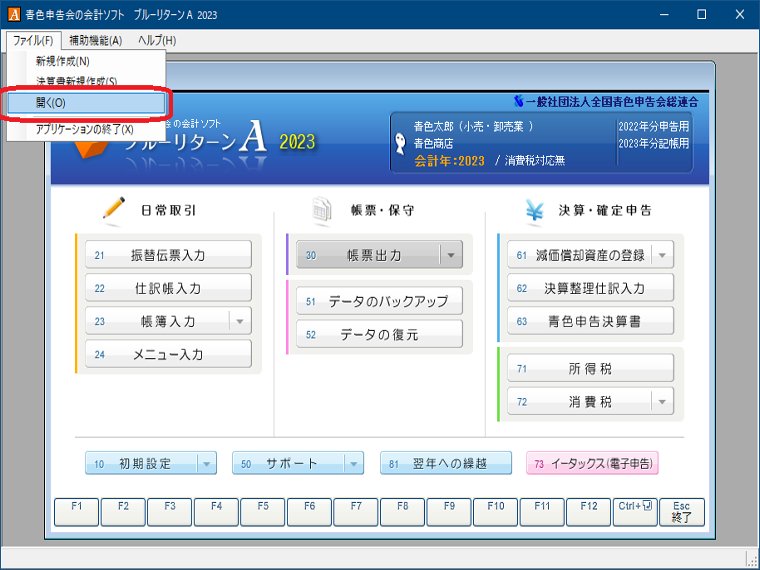Close the ブルーリターンA window

click(740, 15)
